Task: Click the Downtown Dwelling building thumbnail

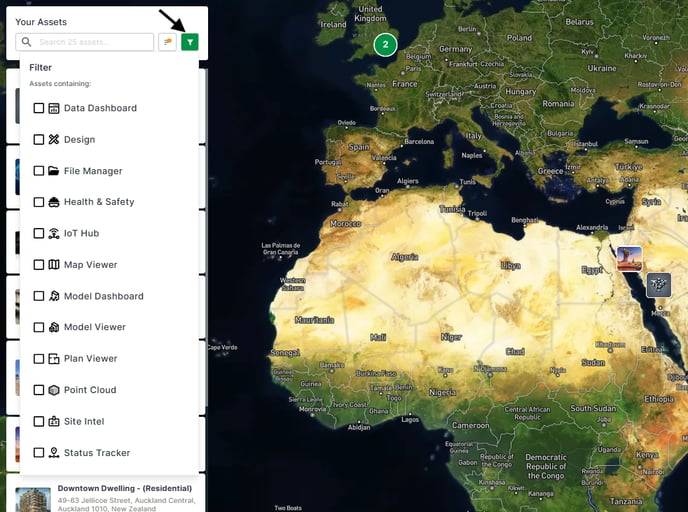Action: pyautogui.click(x=33, y=497)
